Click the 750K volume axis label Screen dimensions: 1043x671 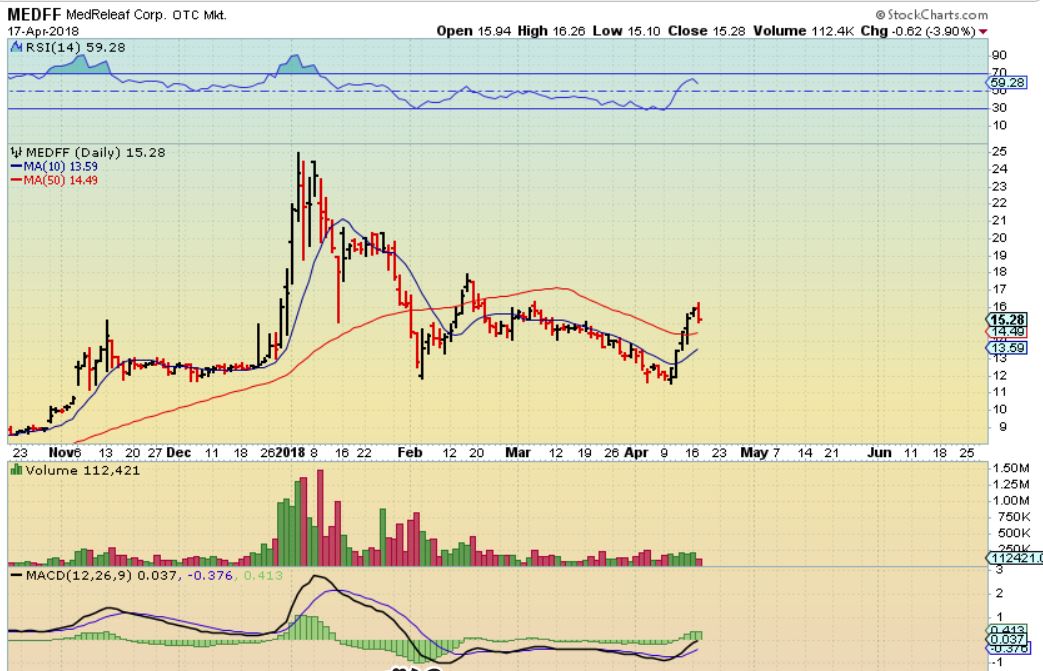pos(1014,517)
